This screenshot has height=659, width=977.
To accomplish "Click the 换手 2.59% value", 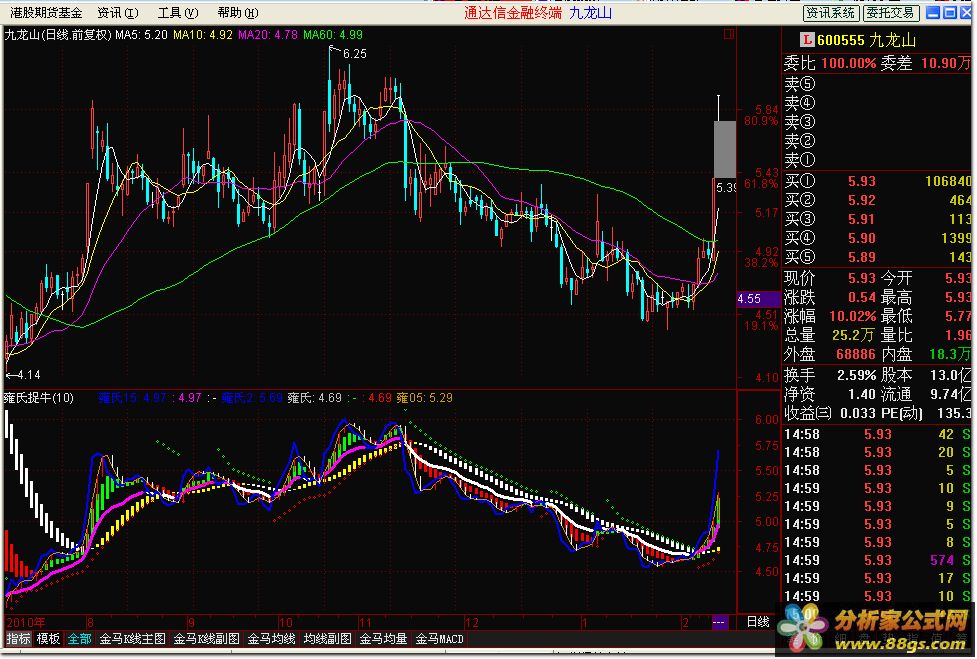I will (857, 376).
